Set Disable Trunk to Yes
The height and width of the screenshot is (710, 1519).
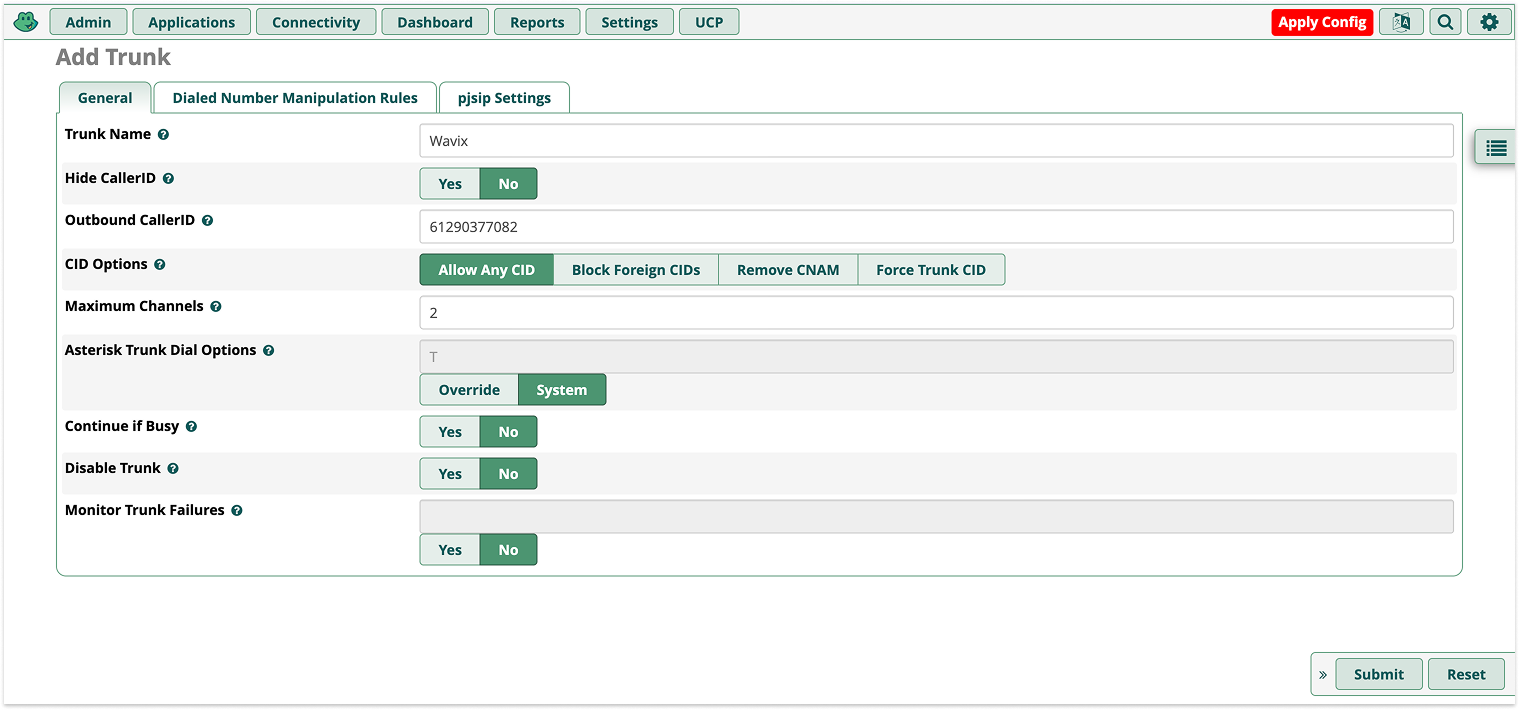click(x=449, y=473)
